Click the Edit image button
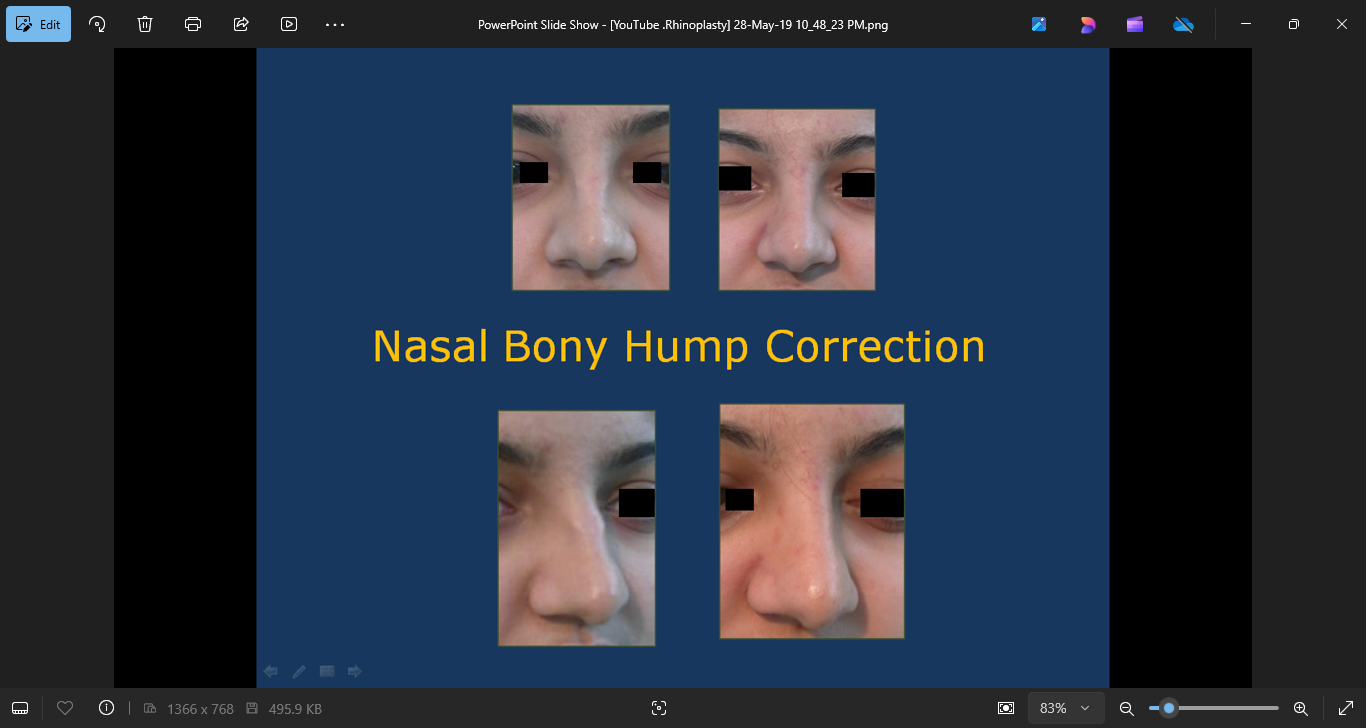Viewport: 1366px width, 728px height. 39,24
